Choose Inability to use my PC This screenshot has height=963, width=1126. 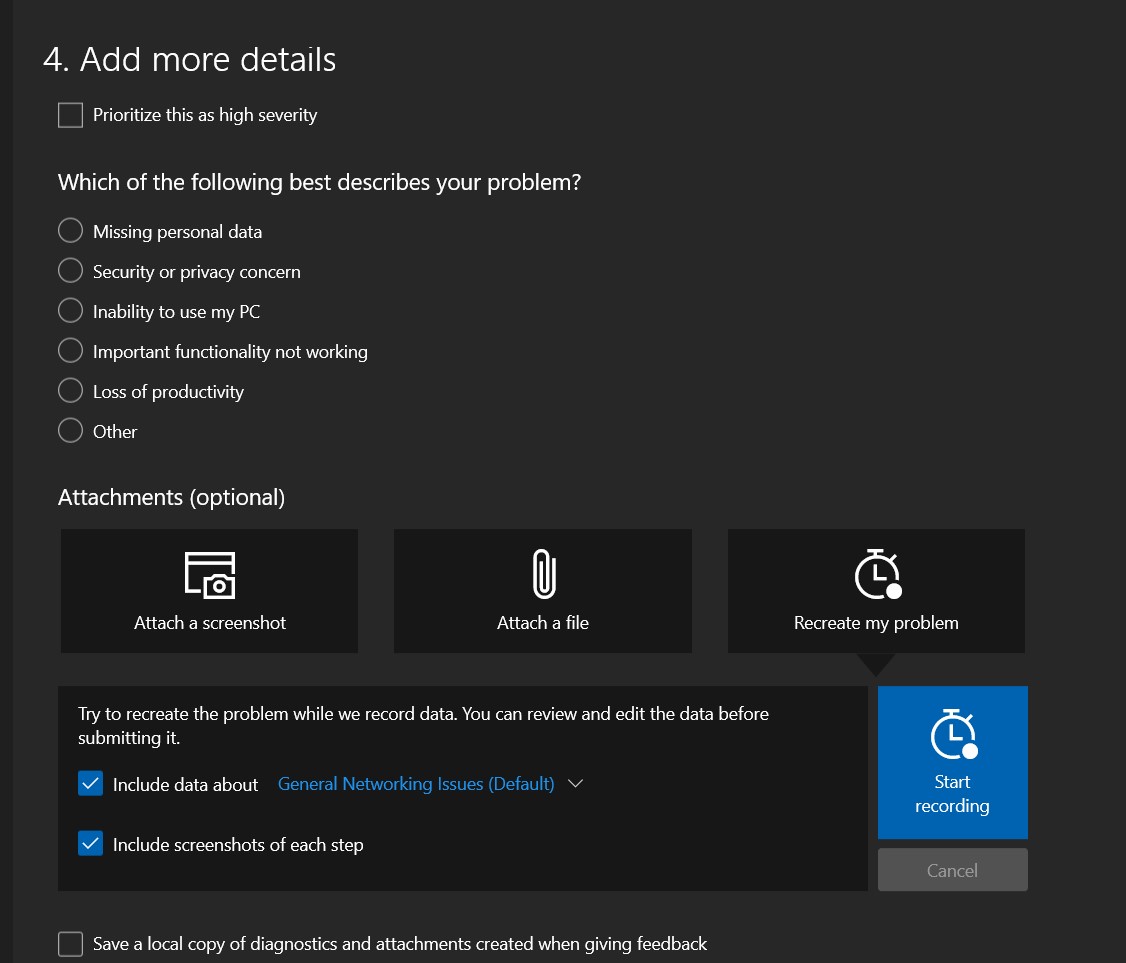point(70,311)
